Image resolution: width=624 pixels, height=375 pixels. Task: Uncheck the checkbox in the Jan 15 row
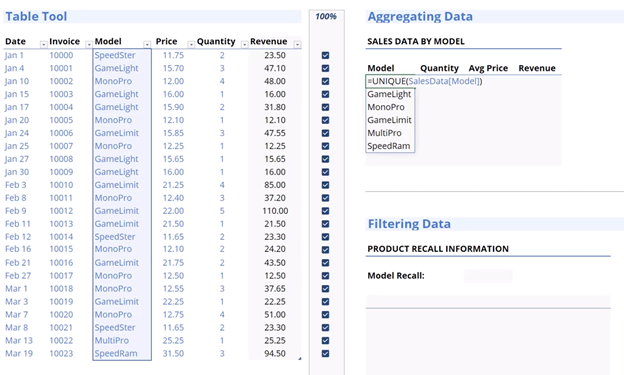click(325, 94)
